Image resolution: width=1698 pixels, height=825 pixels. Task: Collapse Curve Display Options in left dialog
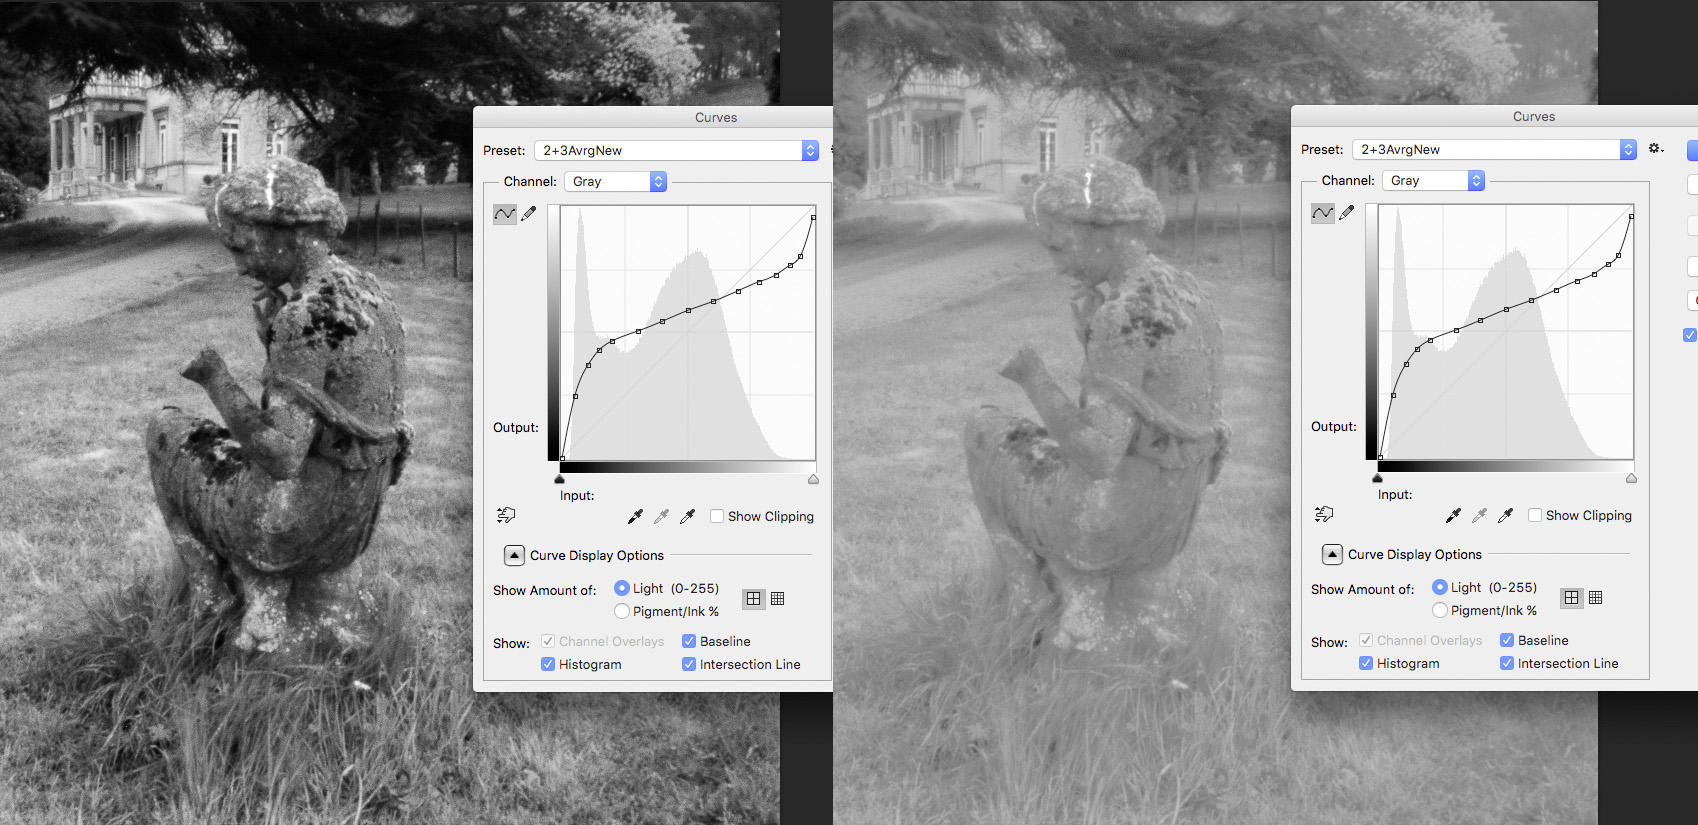pyautogui.click(x=514, y=556)
